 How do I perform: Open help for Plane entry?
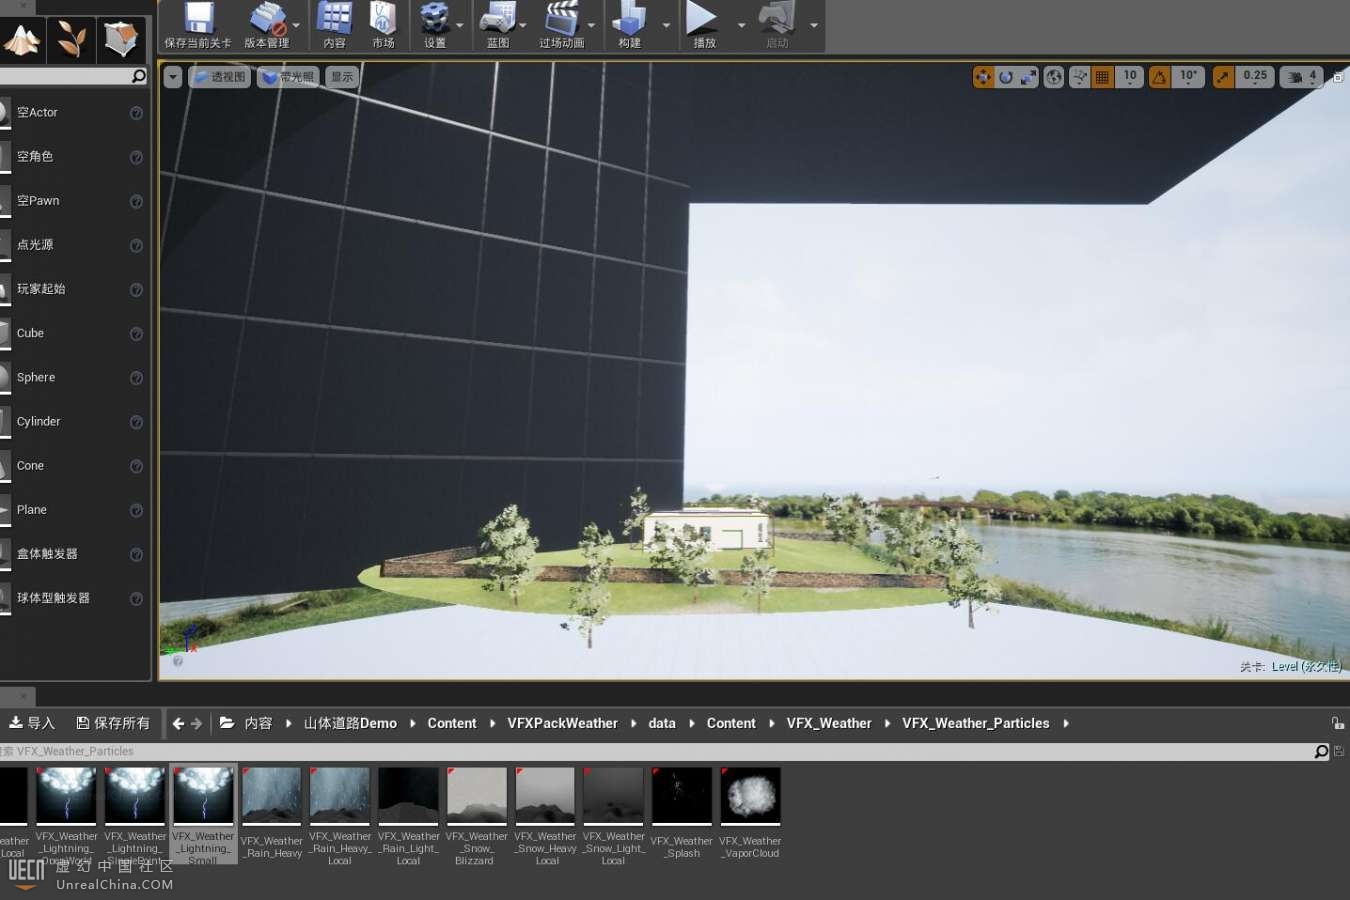tap(136, 510)
